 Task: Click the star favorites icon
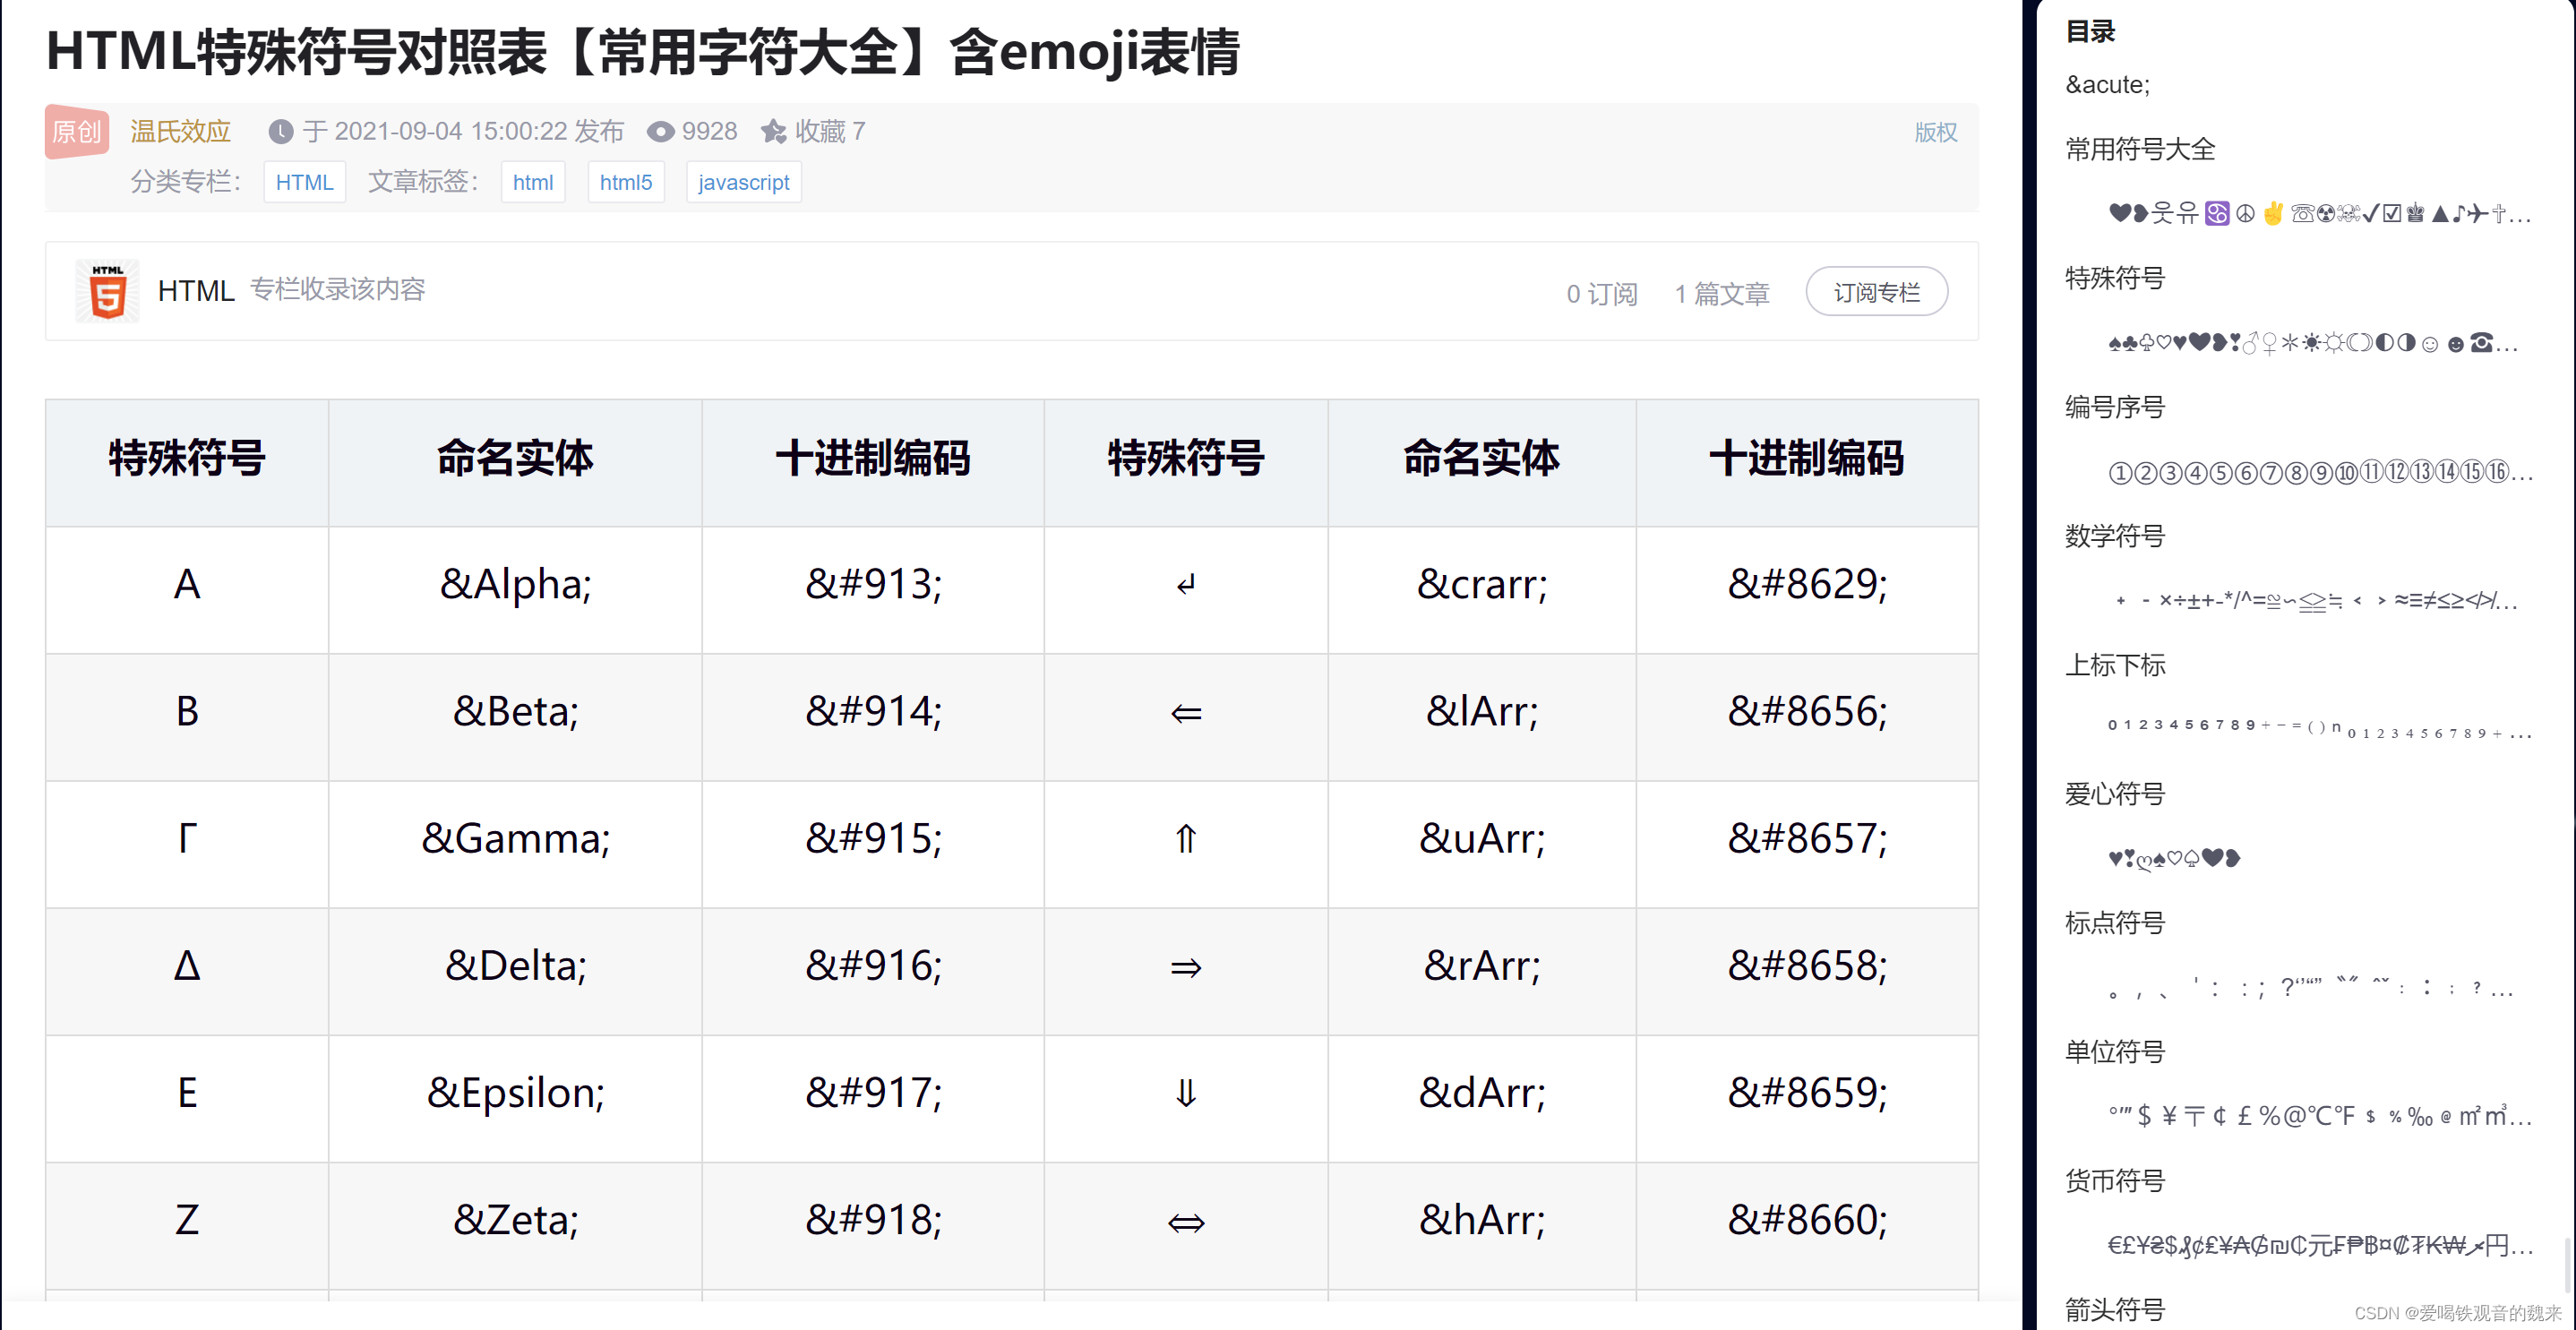click(773, 131)
